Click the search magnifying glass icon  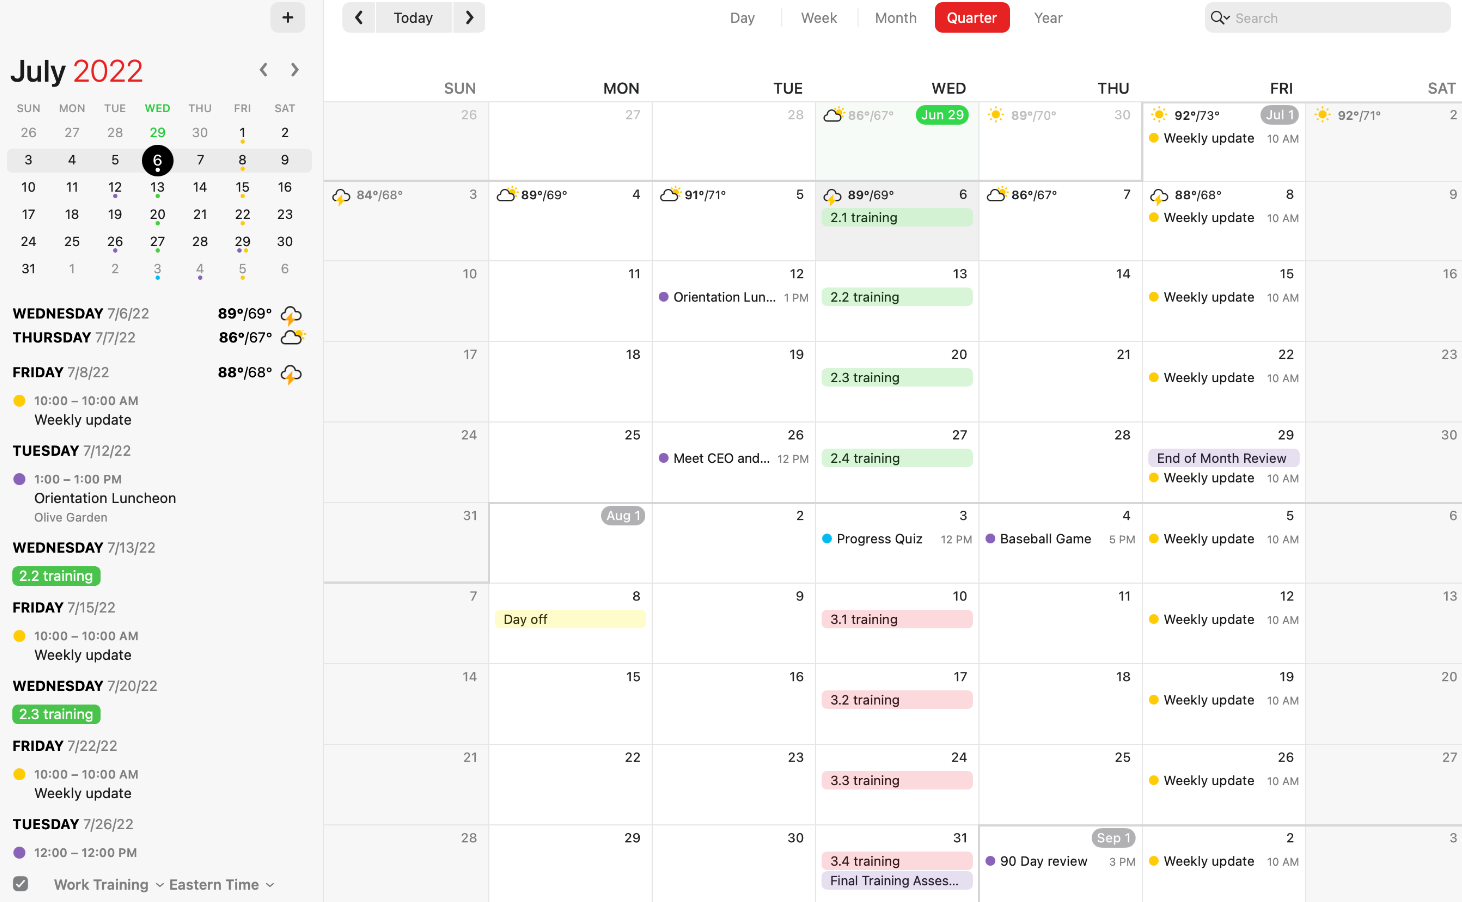point(1221,17)
